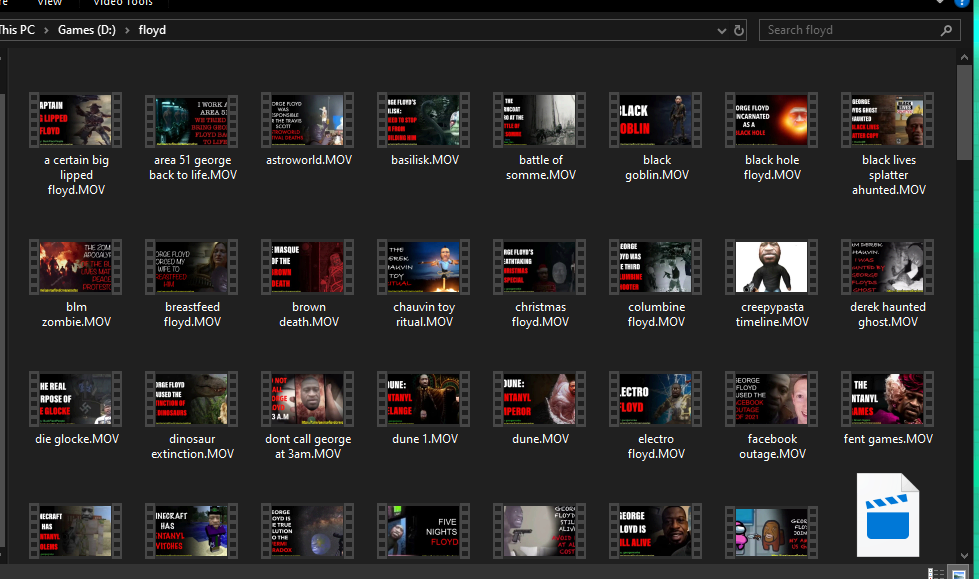This screenshot has width=979, height=579.
Task: Select the creepypasta timeline.MOV file
Action: click(772, 267)
